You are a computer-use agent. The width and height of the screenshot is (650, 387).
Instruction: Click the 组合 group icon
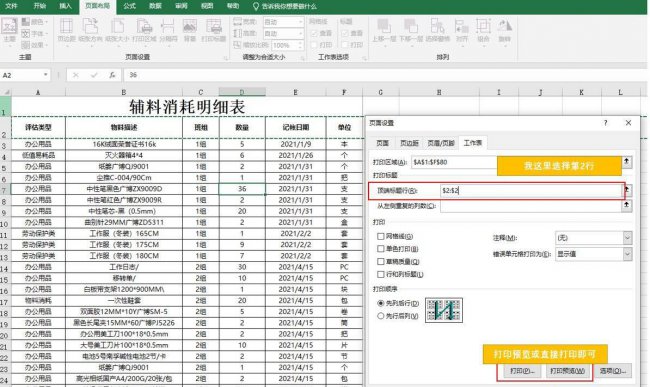point(483,30)
